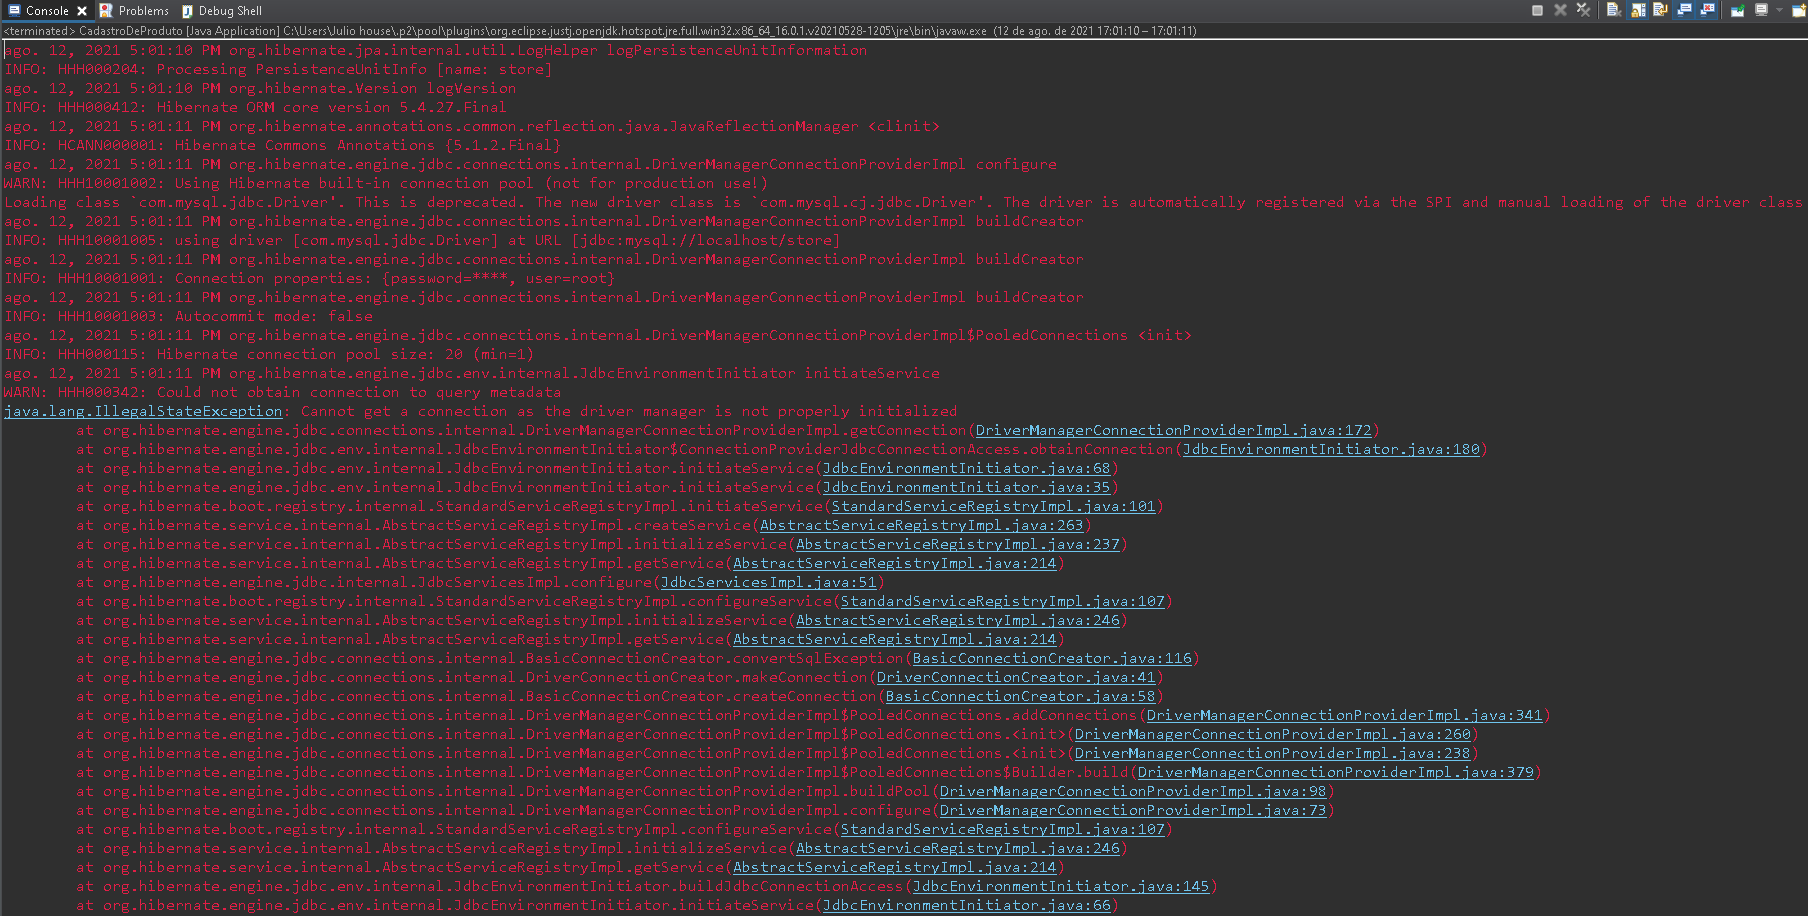
Task: Open a new console view
Action: (x=1798, y=10)
